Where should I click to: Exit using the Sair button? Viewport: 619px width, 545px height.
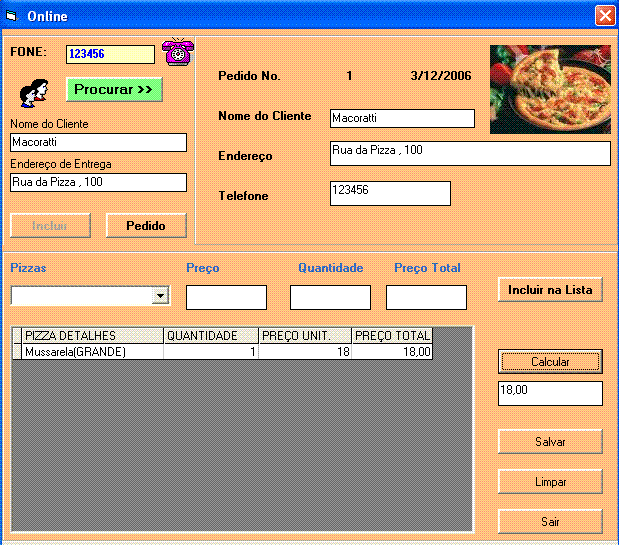point(550,522)
